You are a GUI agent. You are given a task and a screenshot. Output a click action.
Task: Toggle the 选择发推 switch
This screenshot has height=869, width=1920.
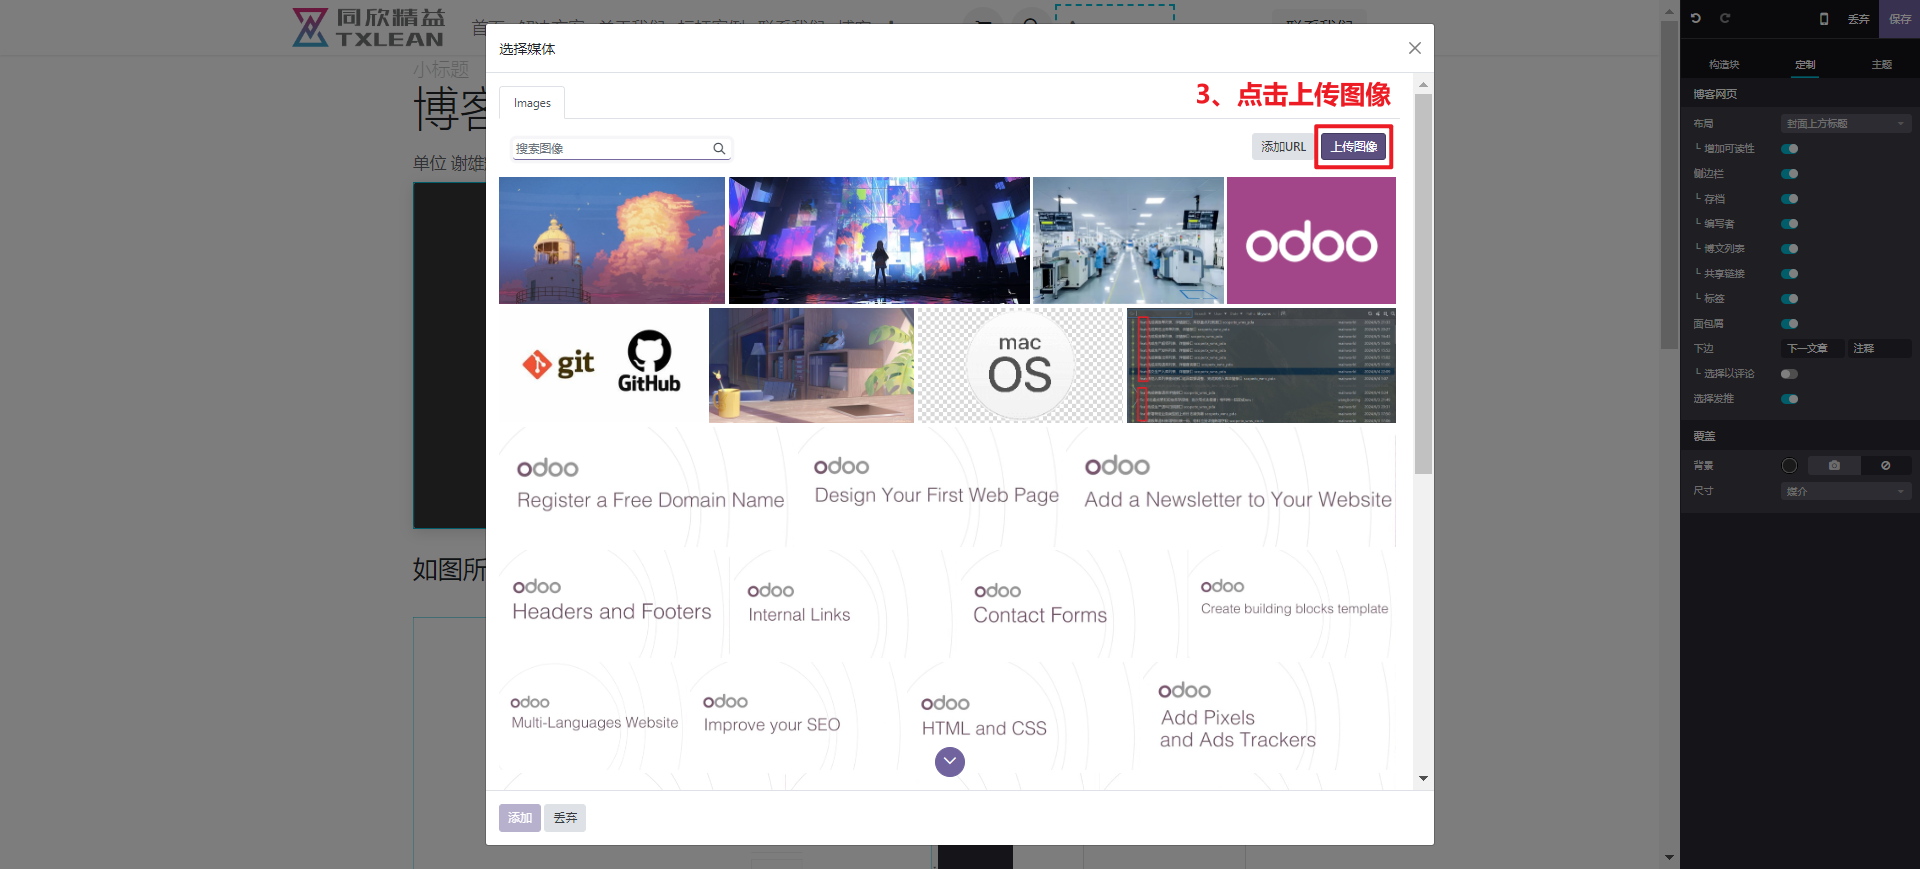(x=1790, y=399)
